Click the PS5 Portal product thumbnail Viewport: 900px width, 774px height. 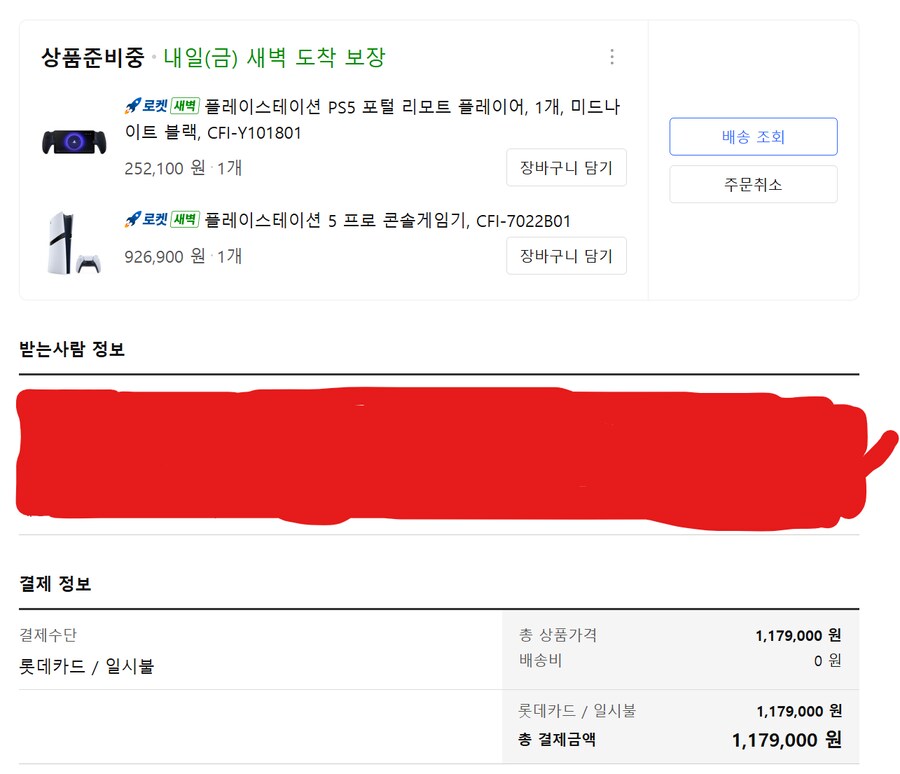74,140
